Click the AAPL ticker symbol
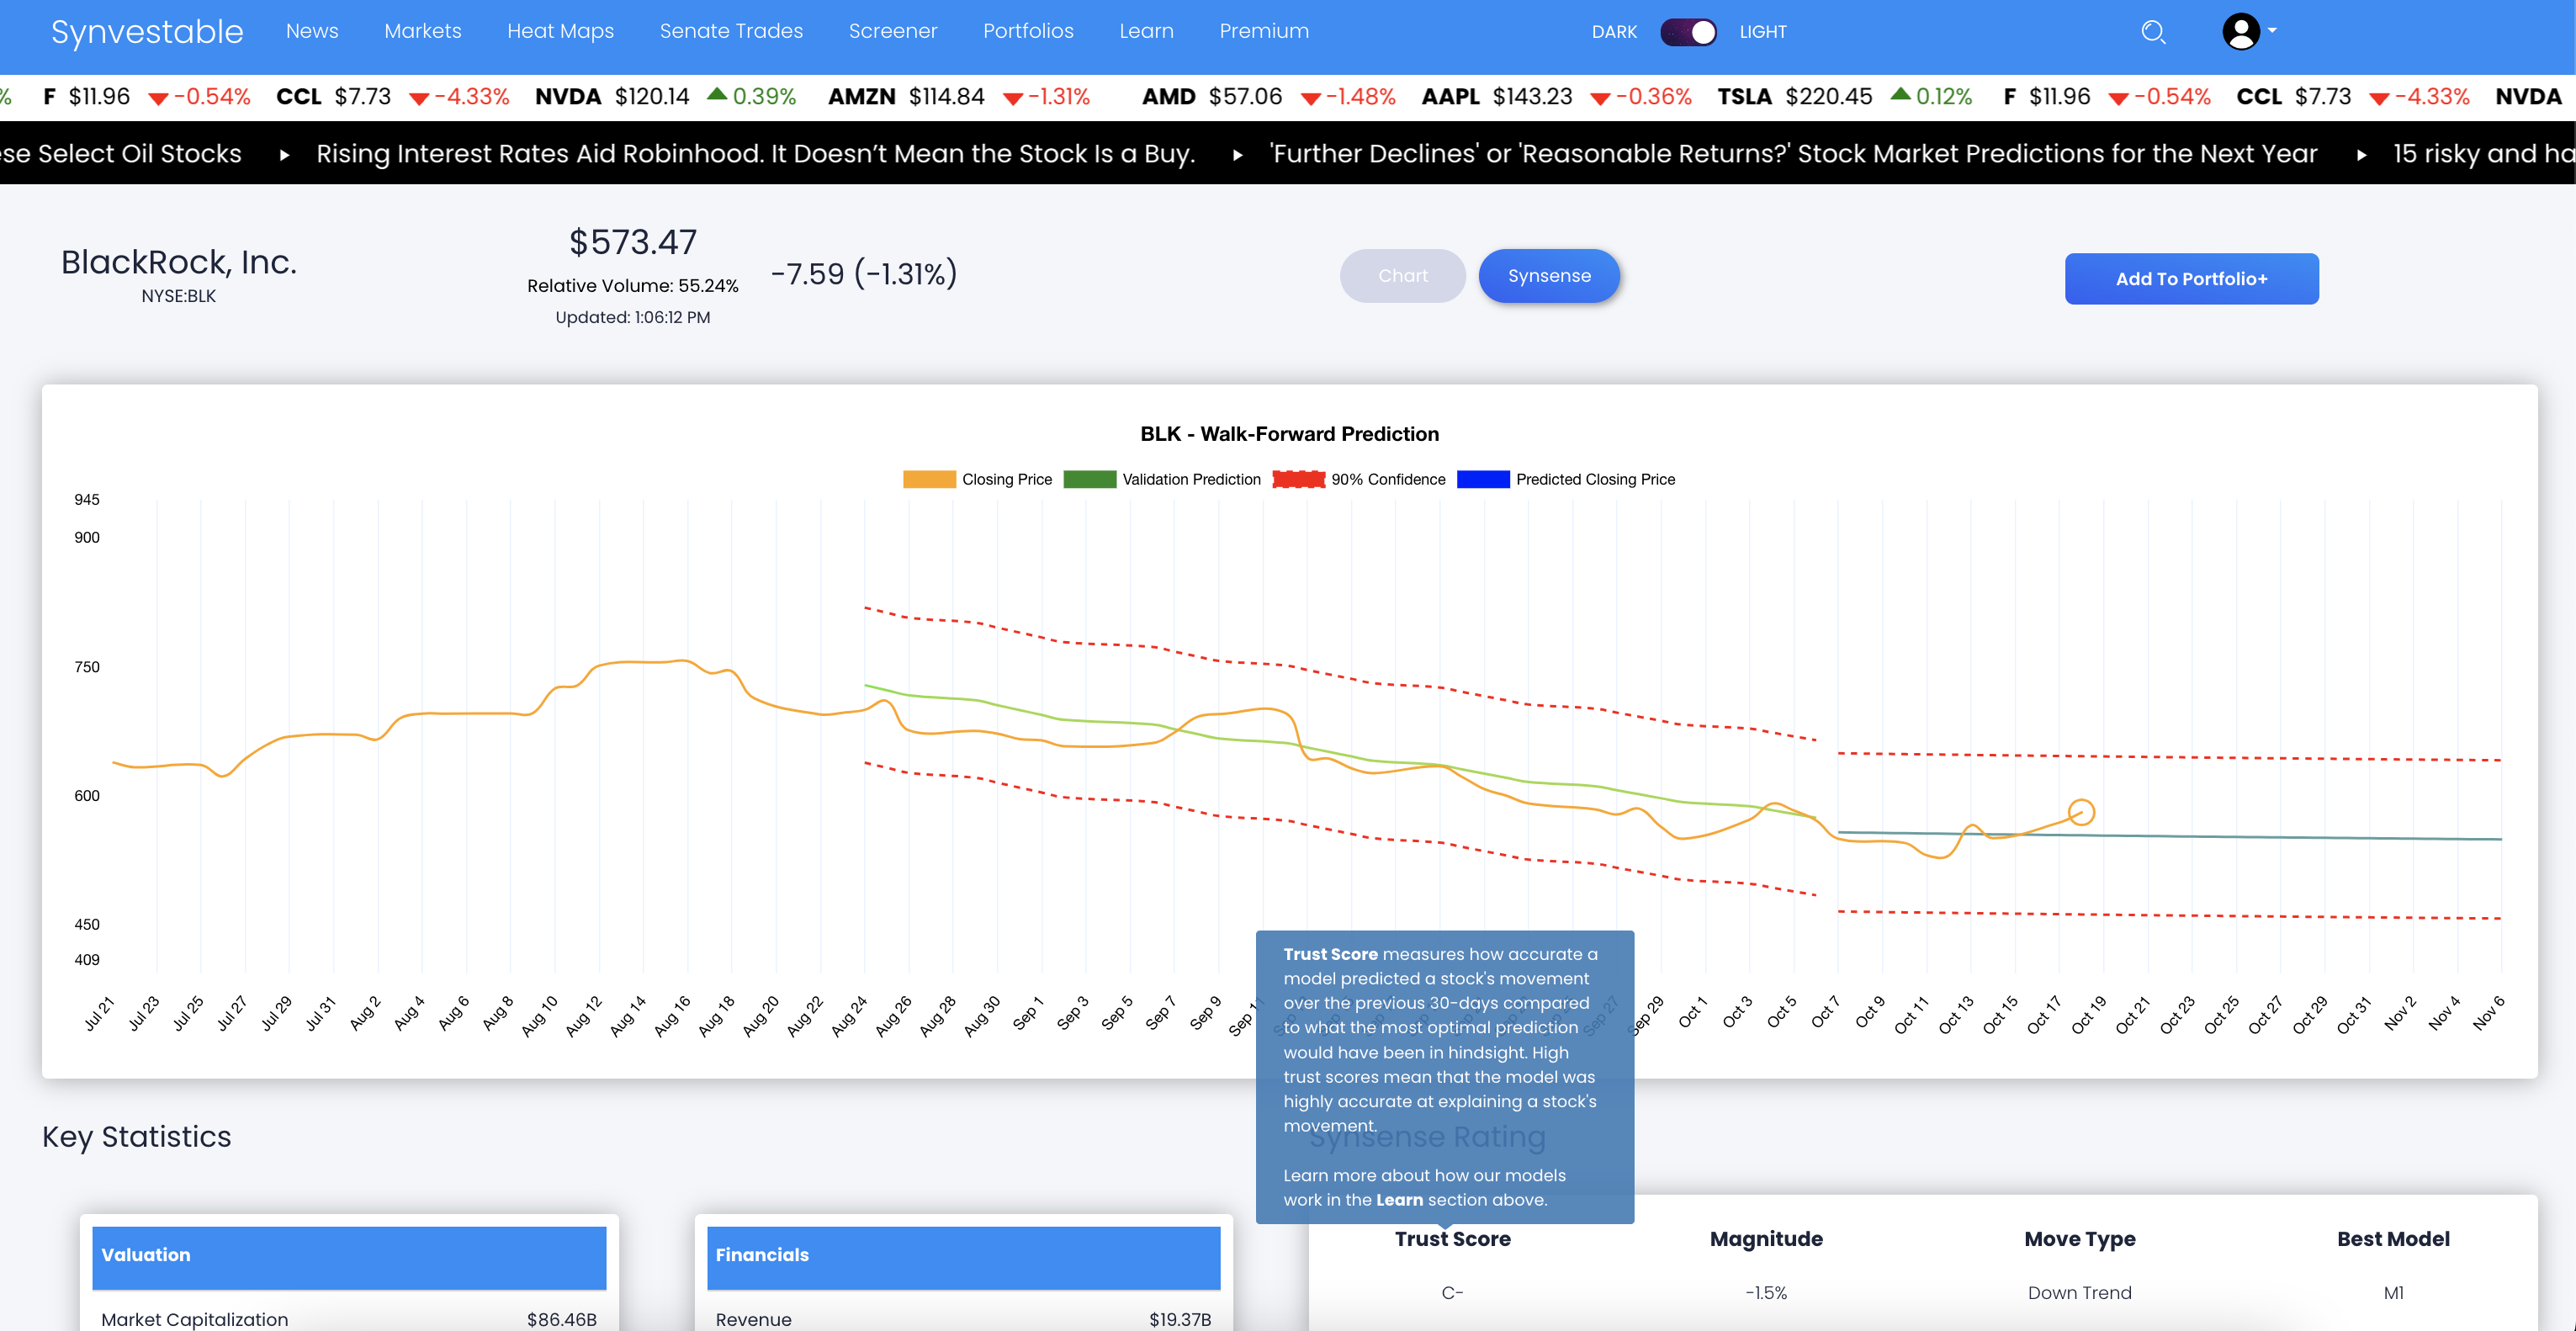The height and width of the screenshot is (1331, 2576). [x=1450, y=97]
